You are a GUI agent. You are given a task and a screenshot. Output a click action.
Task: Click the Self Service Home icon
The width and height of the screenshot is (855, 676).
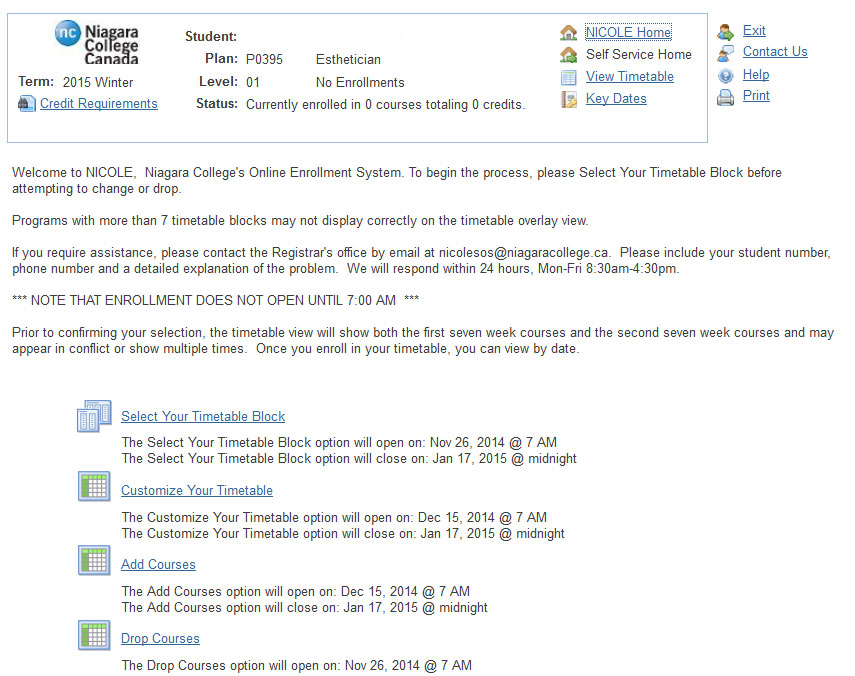(x=569, y=55)
